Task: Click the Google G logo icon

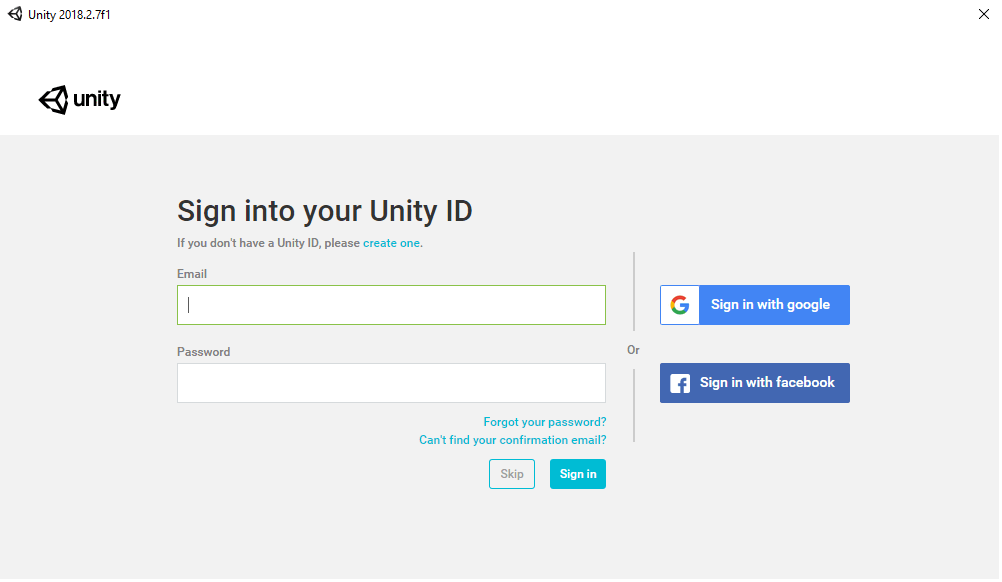Action: [x=681, y=305]
